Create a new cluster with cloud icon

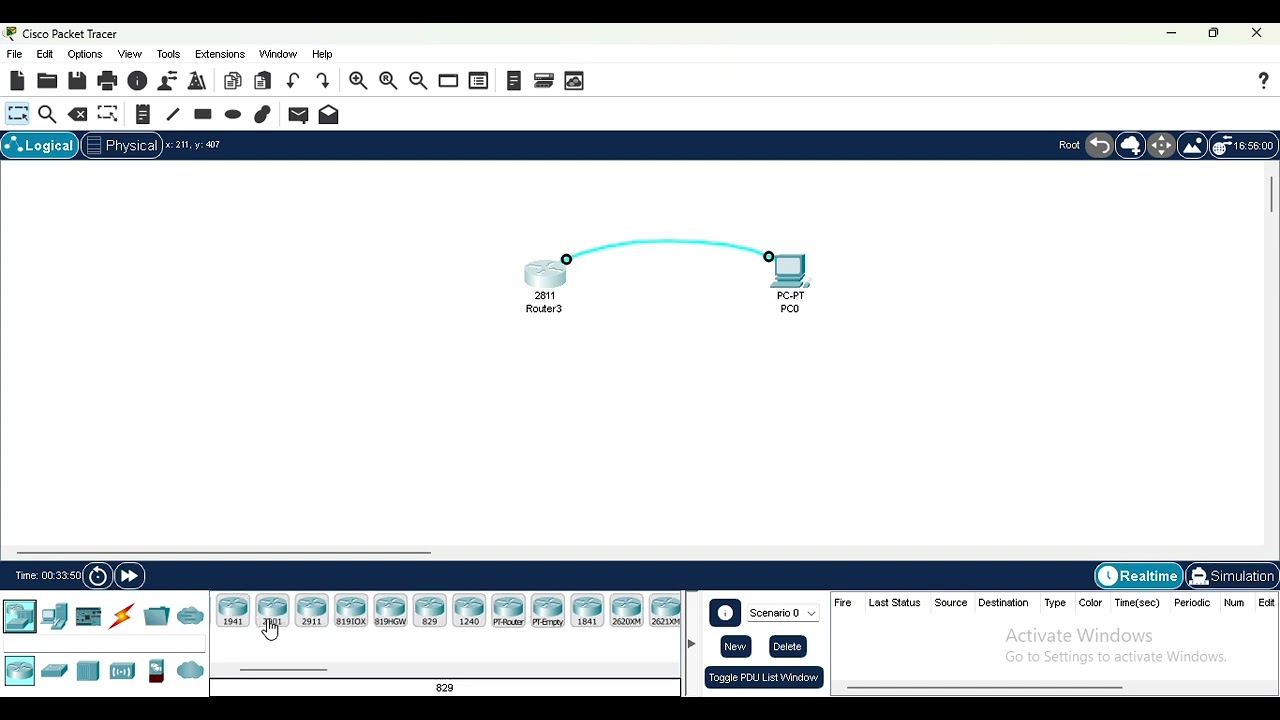point(1130,145)
